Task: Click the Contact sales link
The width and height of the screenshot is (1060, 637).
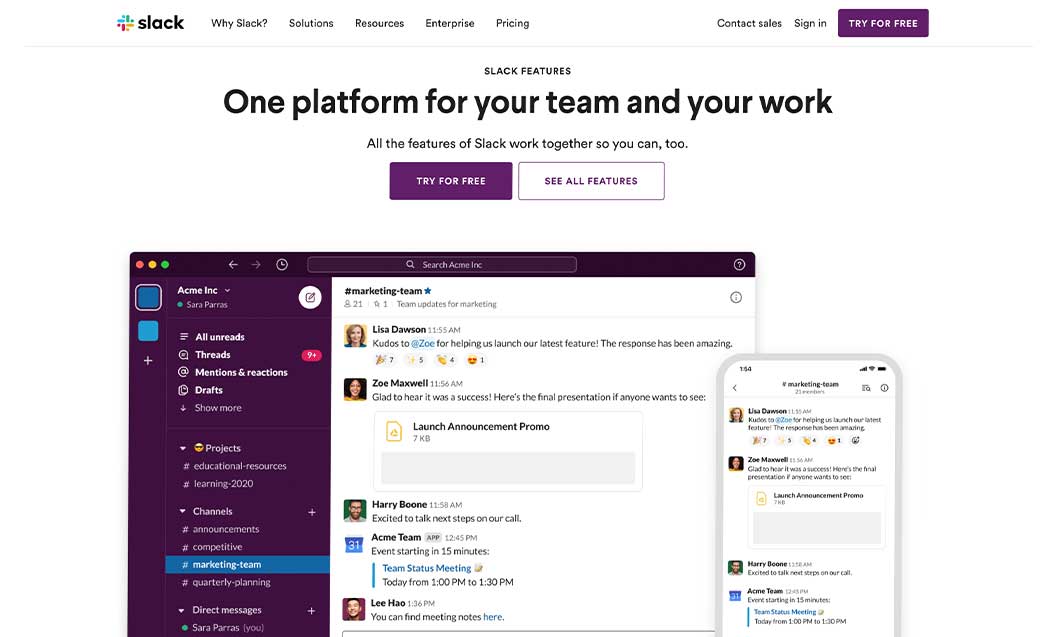Action: (x=749, y=23)
